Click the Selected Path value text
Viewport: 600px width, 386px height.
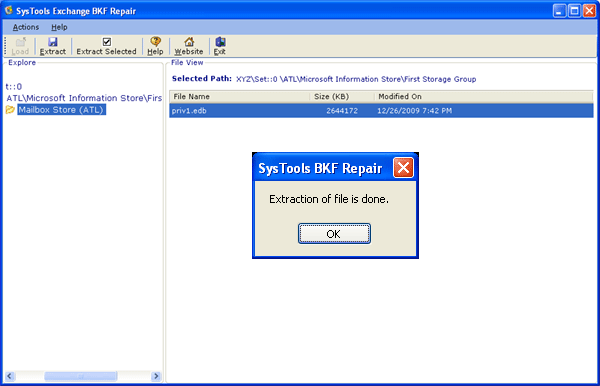pyautogui.click(x=356, y=79)
